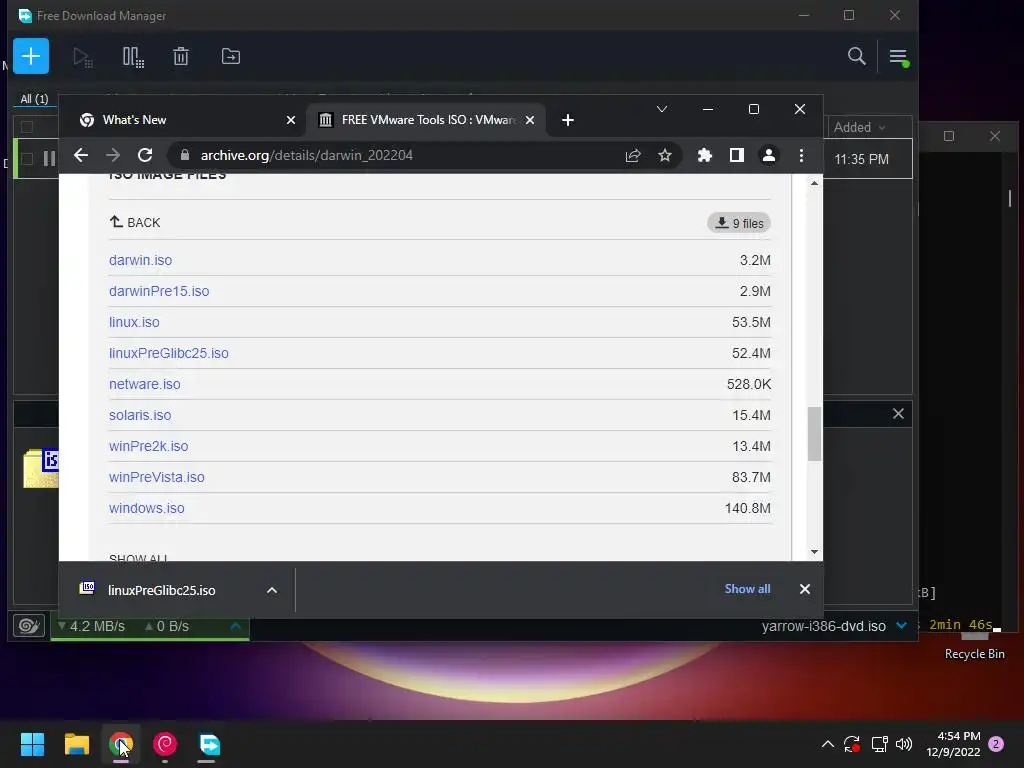Image resolution: width=1024 pixels, height=768 pixels.
Task: Expand the traffic speed panel arrow
Action: tap(236, 626)
